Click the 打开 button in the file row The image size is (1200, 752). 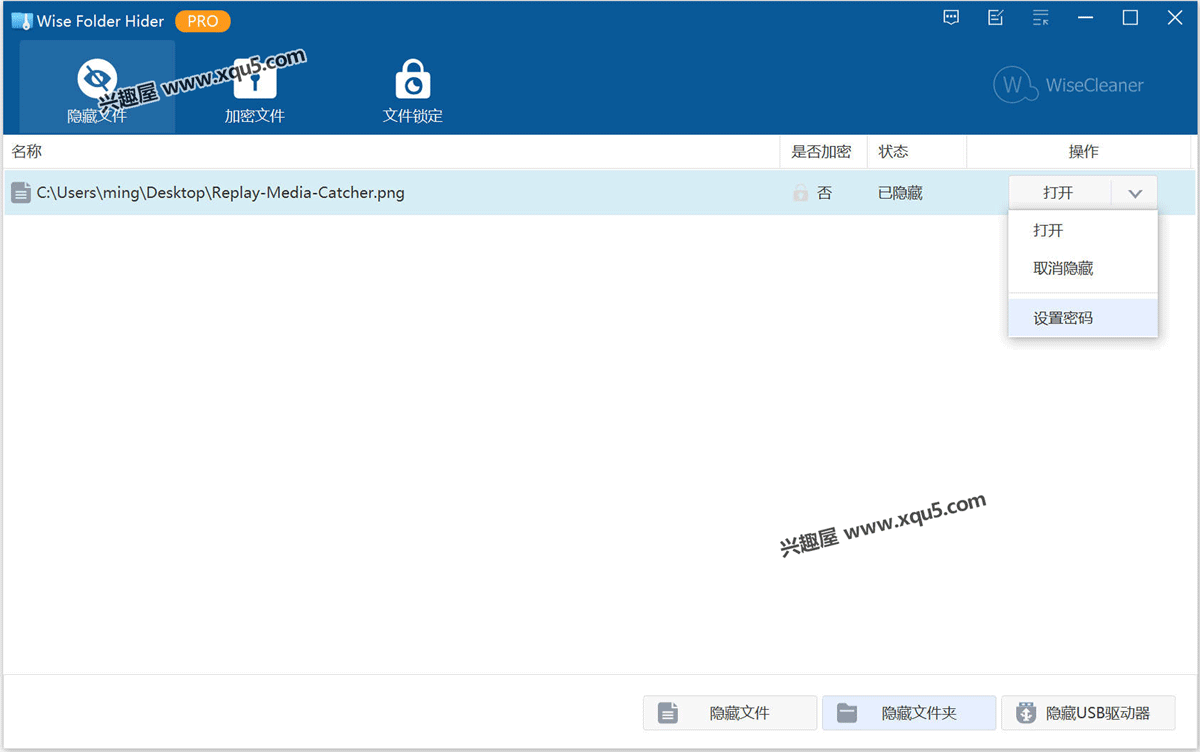pos(1059,193)
